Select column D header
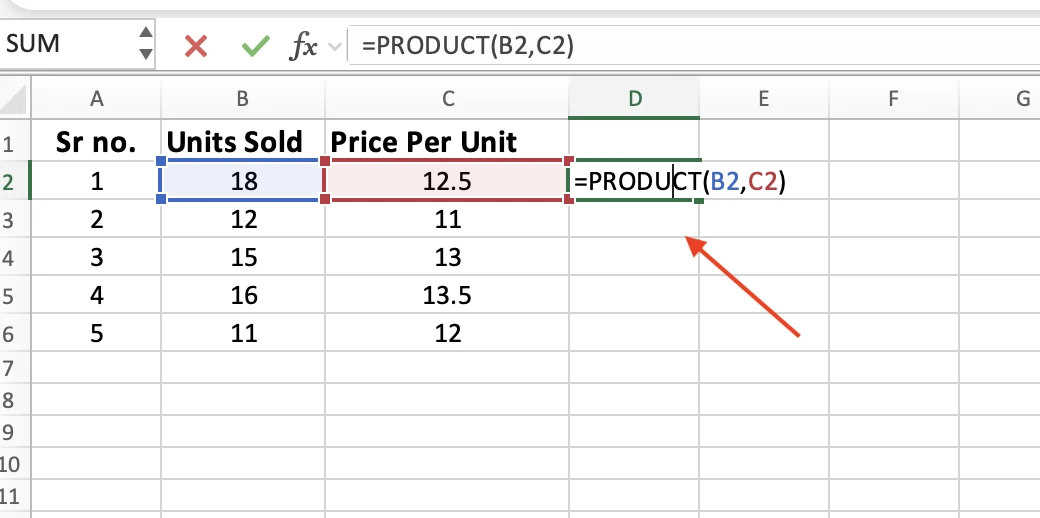The image size is (1040, 518). [635, 99]
